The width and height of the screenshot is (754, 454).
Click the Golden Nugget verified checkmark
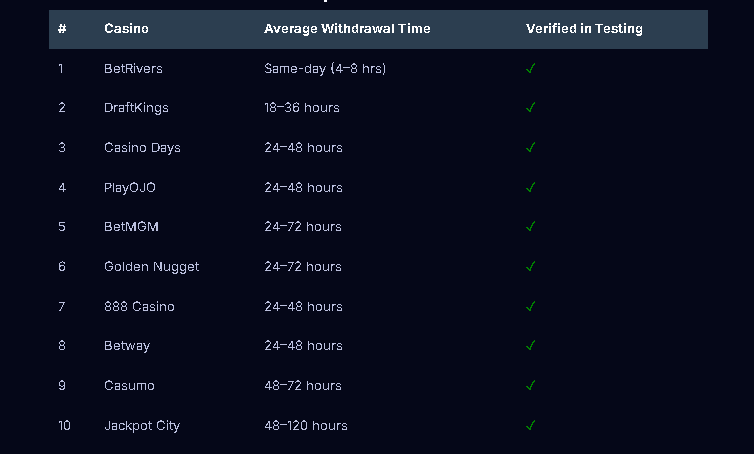click(531, 266)
